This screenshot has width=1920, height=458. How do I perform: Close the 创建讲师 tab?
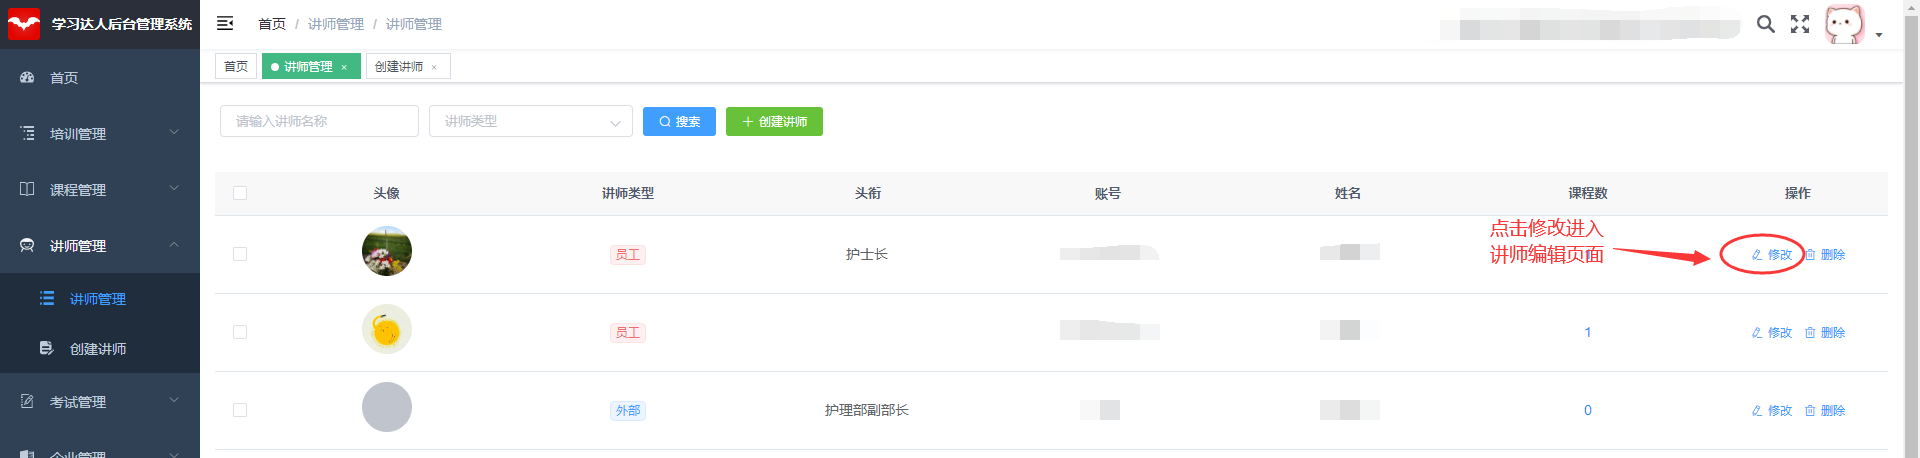tap(434, 67)
